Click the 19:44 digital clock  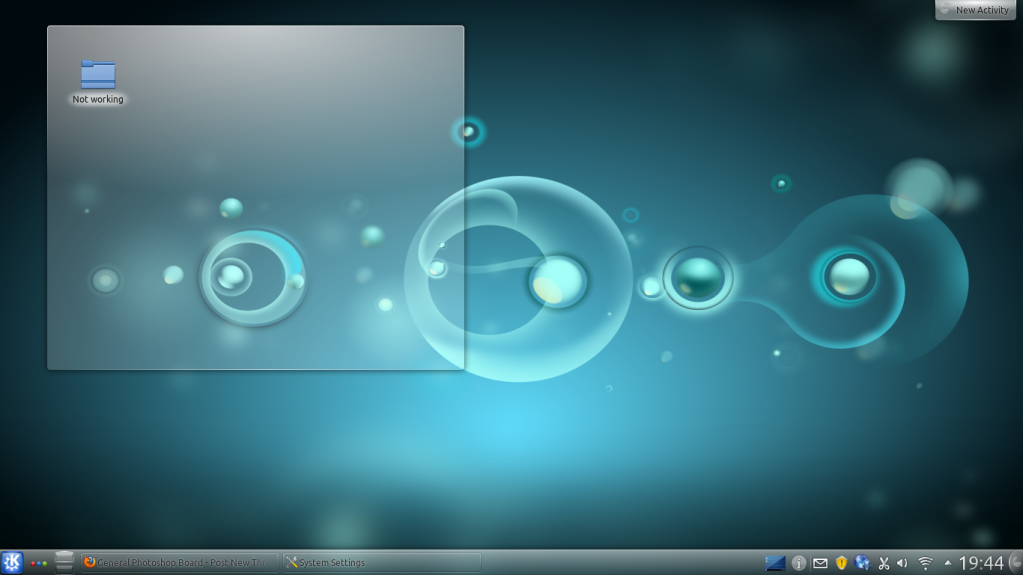click(x=981, y=563)
